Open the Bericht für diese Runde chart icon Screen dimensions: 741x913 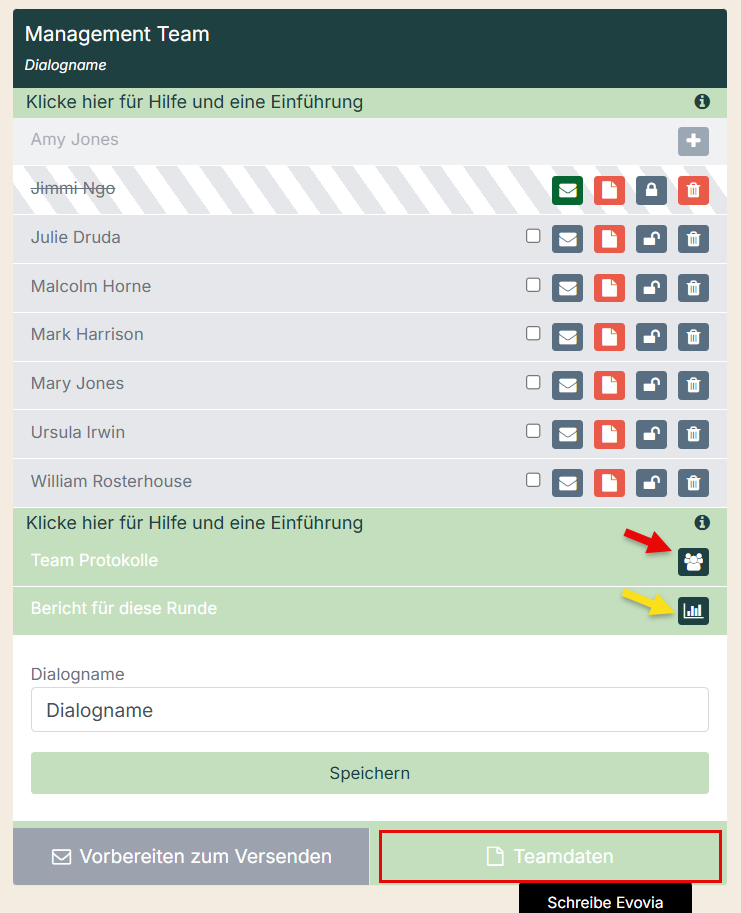tap(693, 610)
